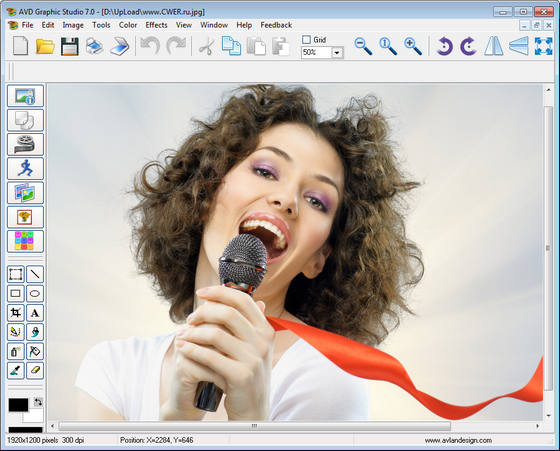Viewport: 560px width, 451px height.
Task: Click the zoom percentage field
Action: 316,52
